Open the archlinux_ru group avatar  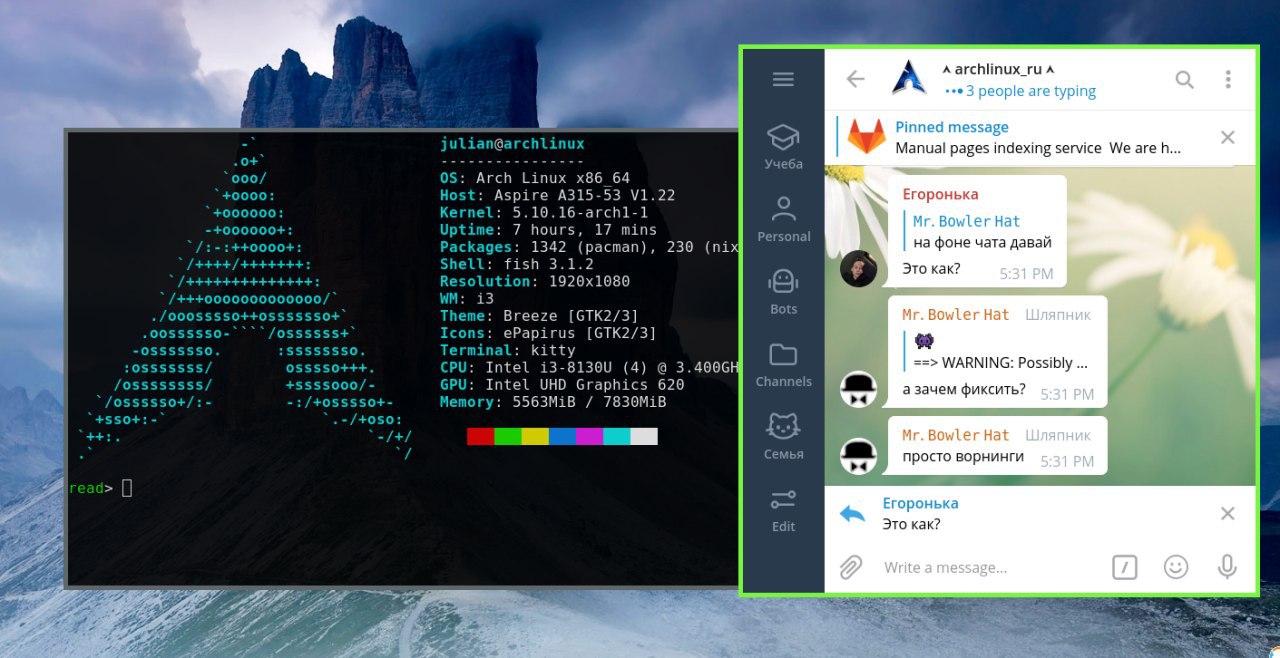[909, 79]
